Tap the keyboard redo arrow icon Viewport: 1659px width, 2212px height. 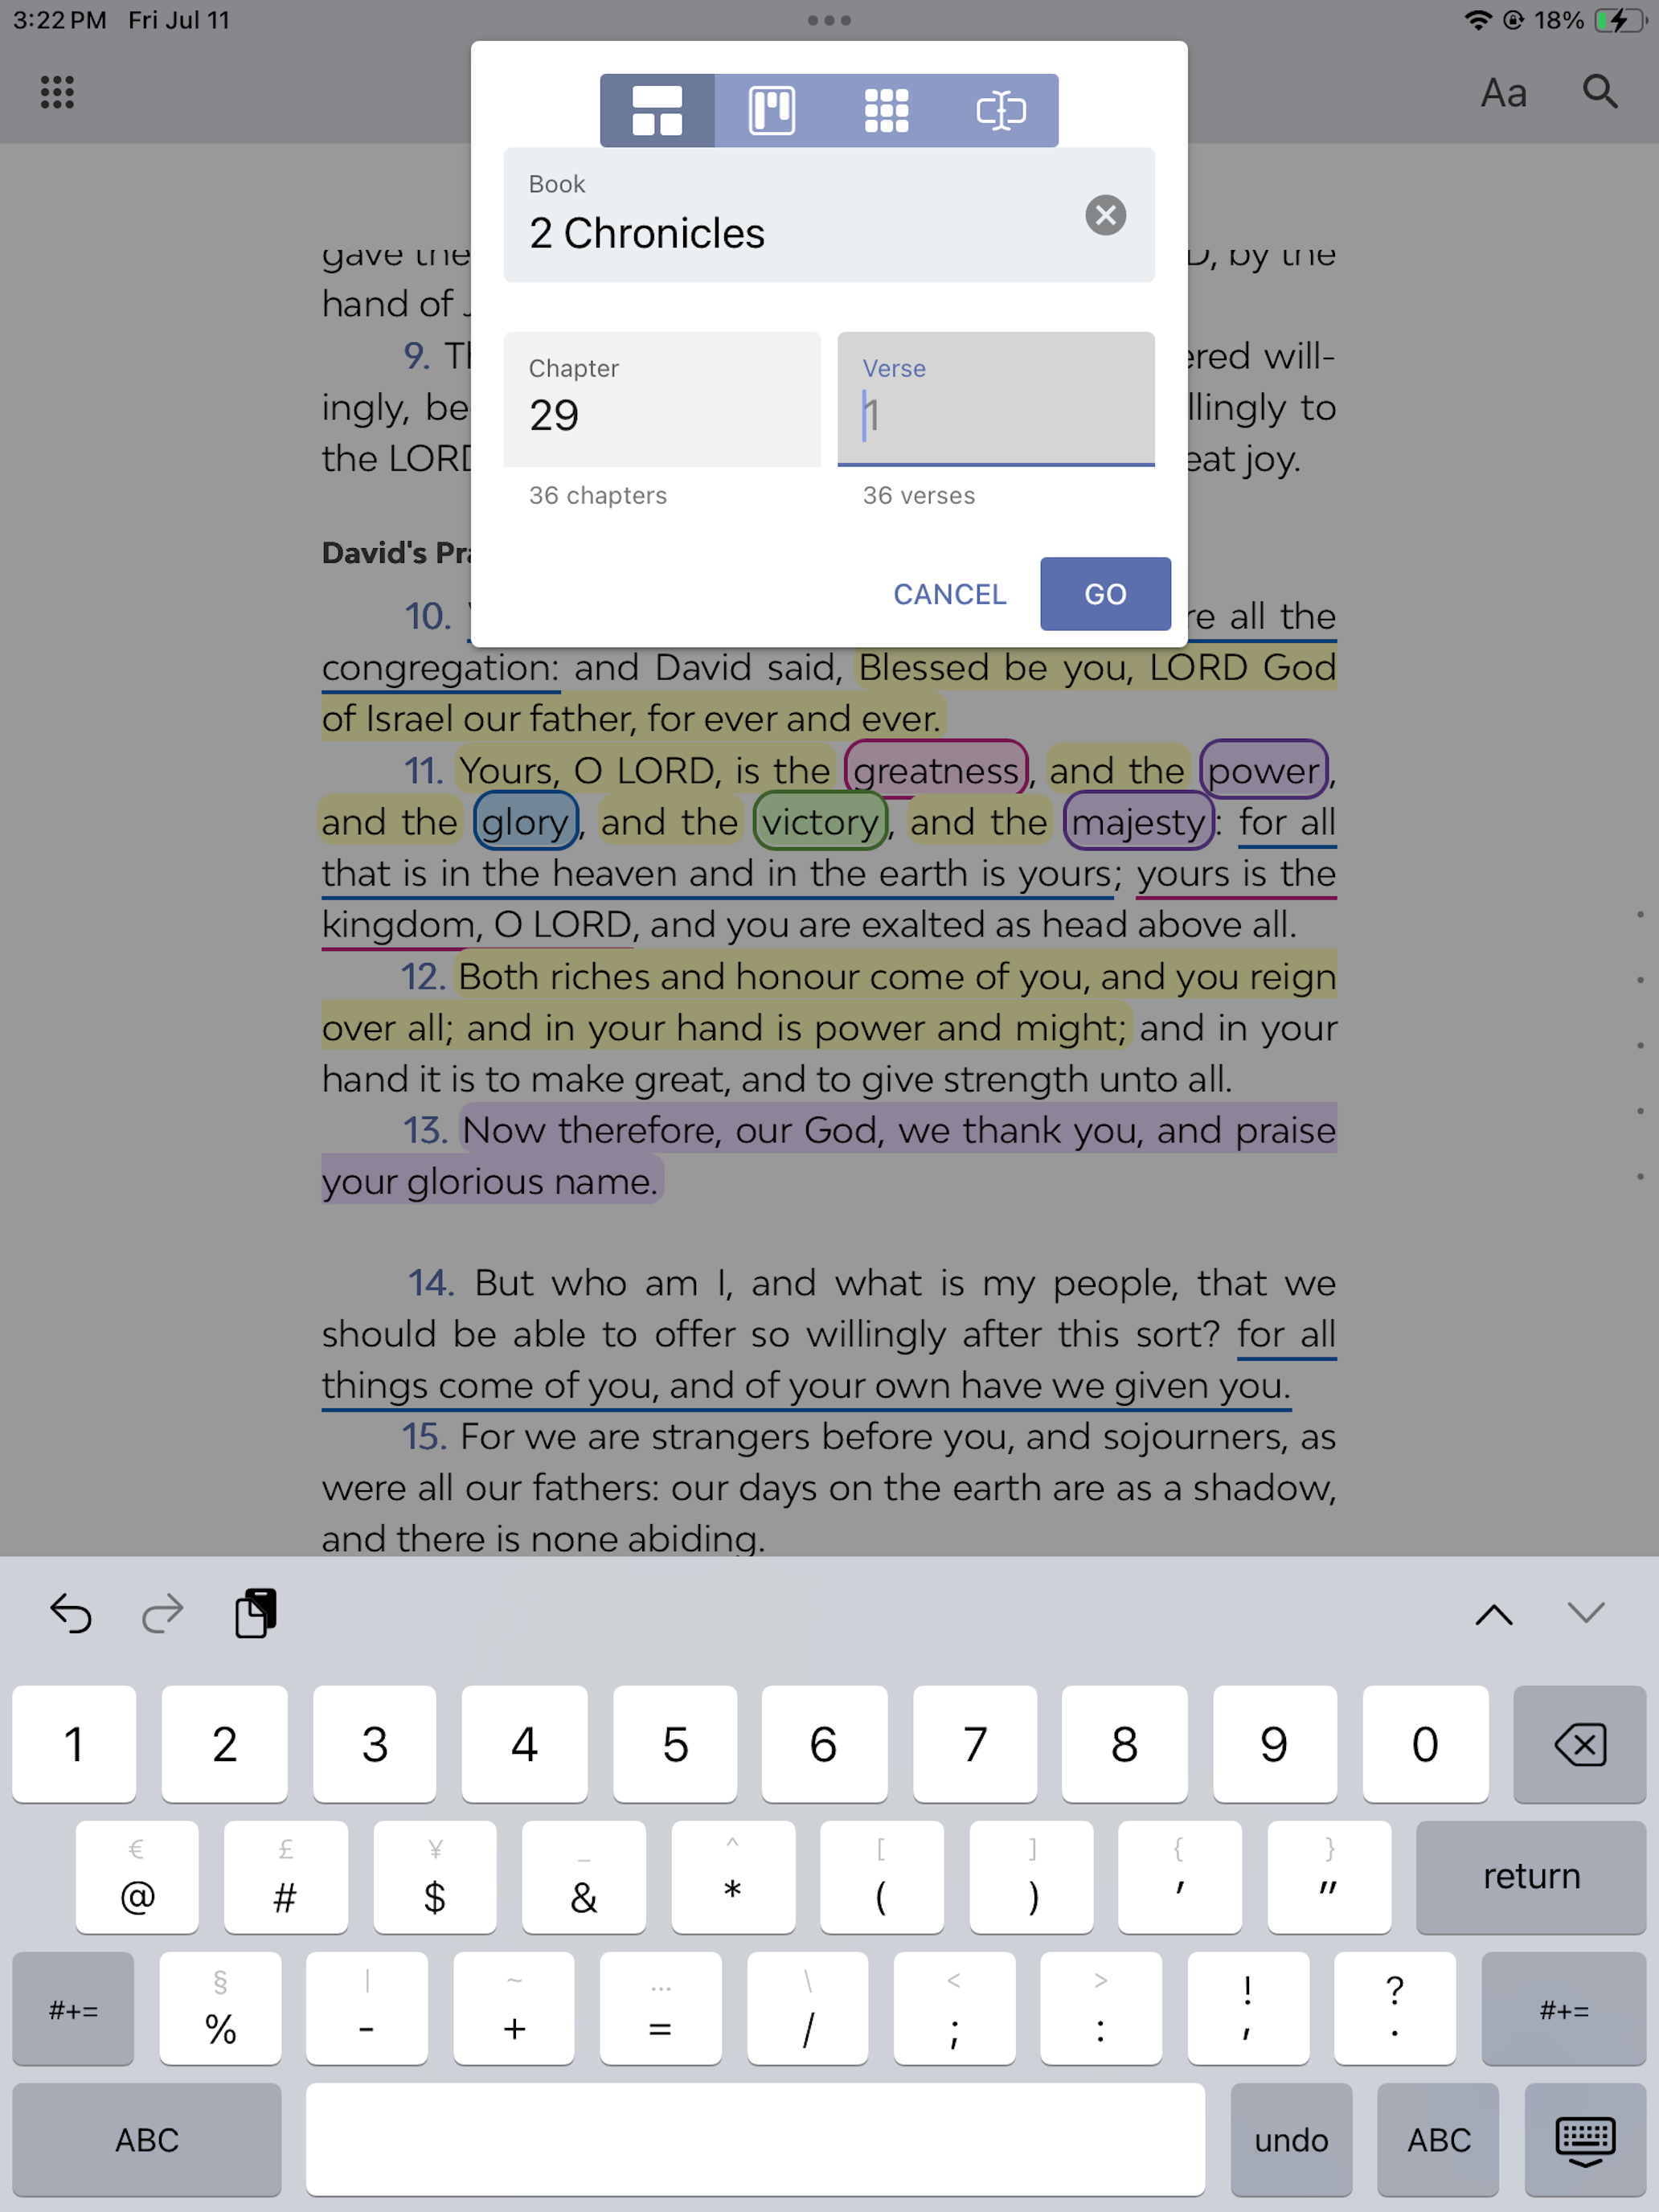click(162, 1613)
